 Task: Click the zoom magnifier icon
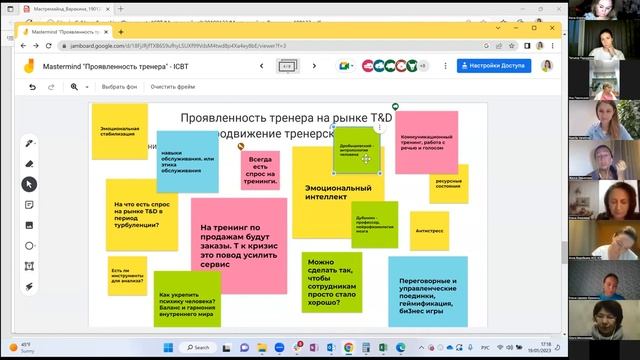click(x=74, y=87)
